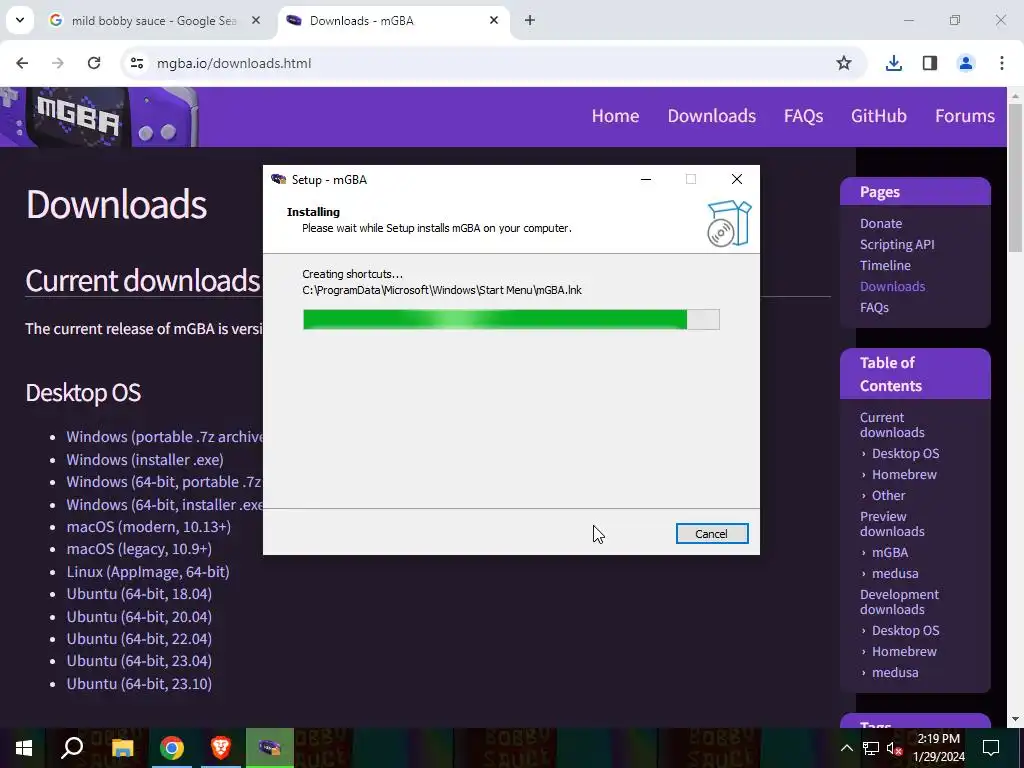
Task: Open the taskbar clock showing 2:19 PM
Action: [938, 748]
